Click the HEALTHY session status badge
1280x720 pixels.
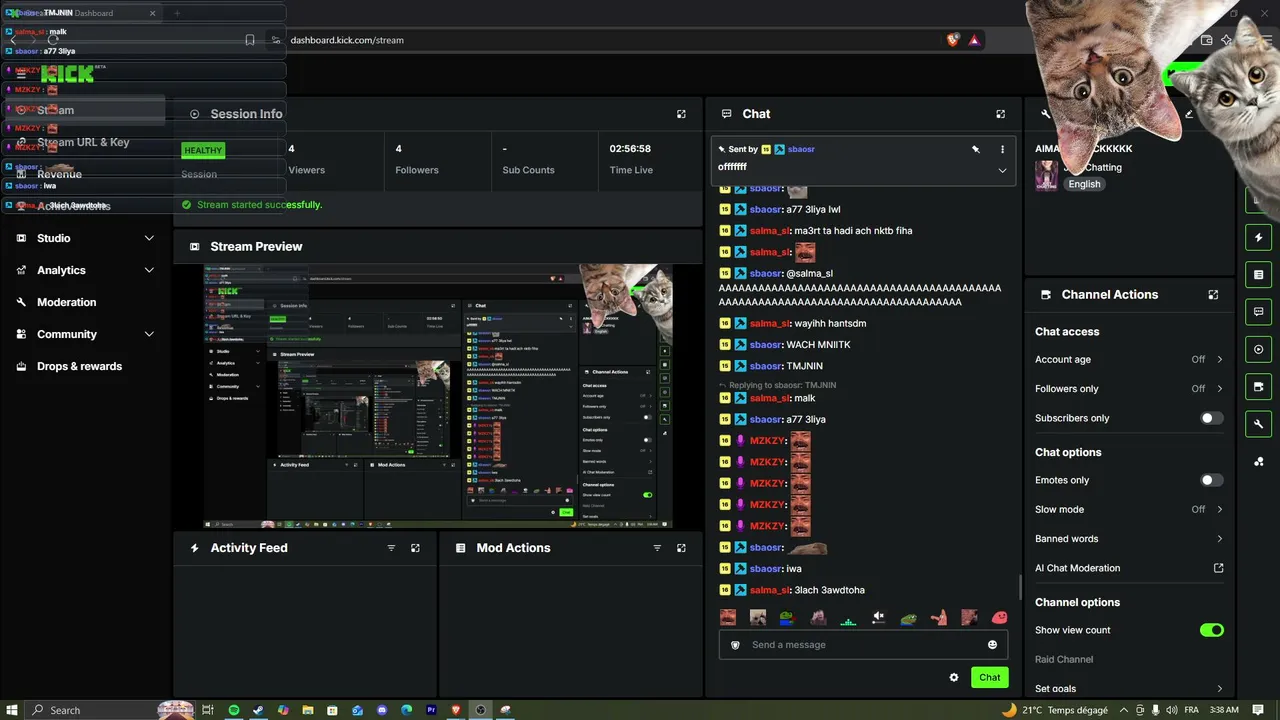pos(203,150)
